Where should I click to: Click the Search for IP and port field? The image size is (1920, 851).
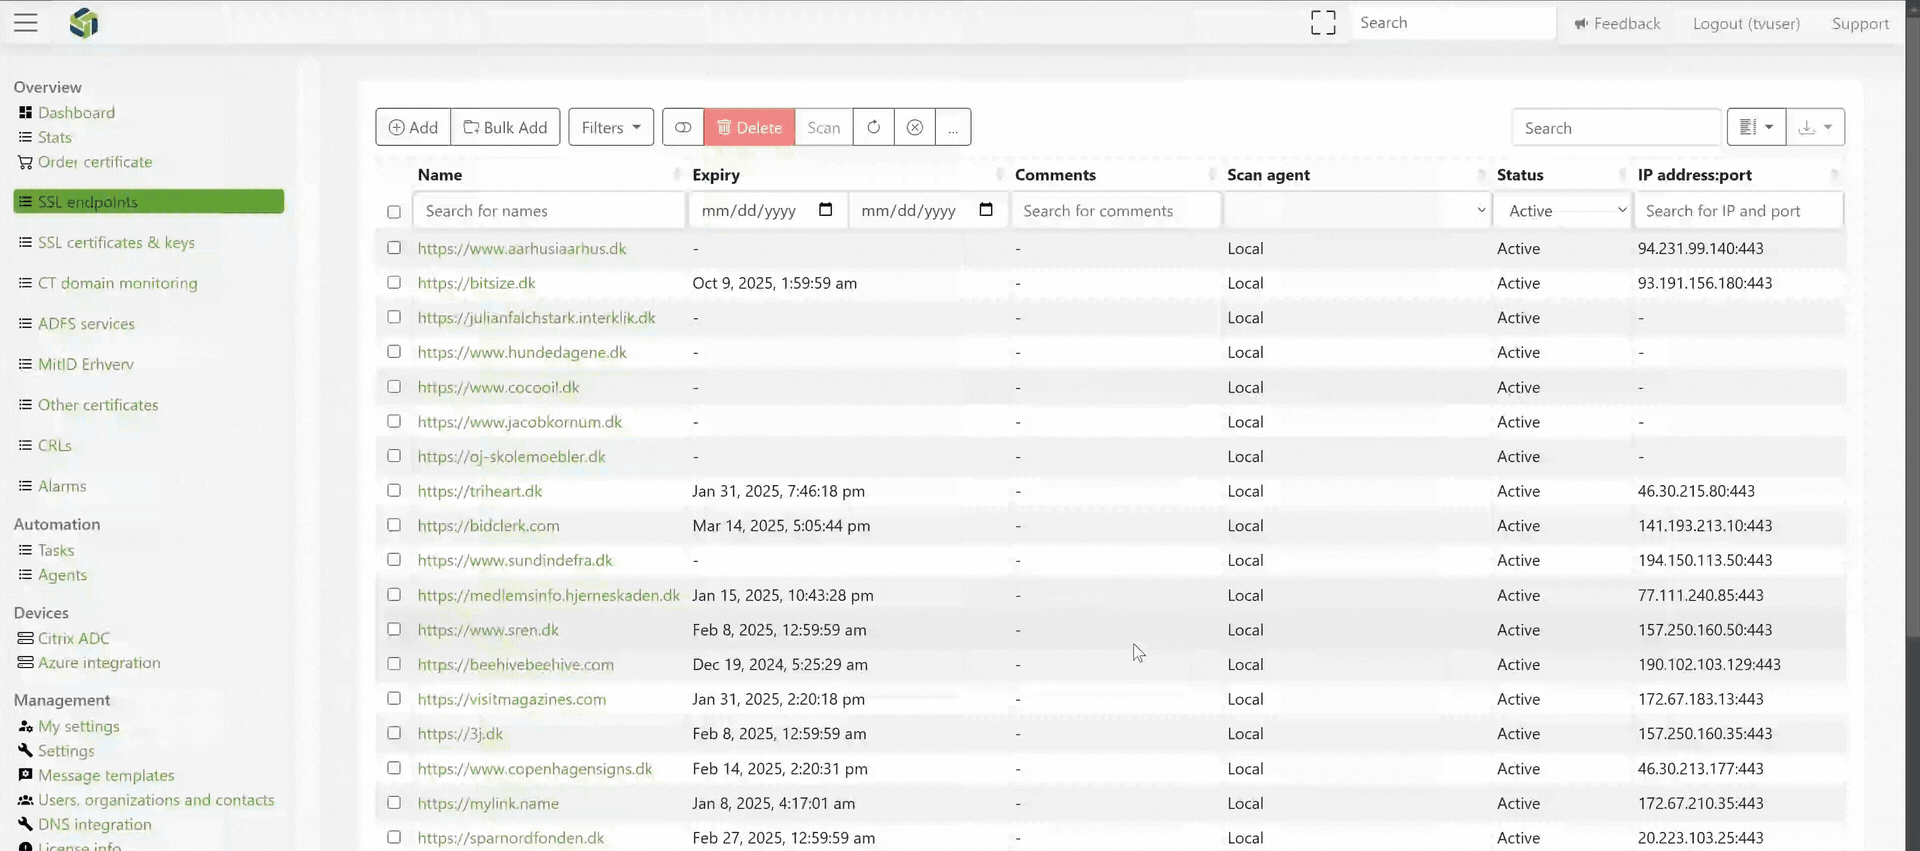point(1739,210)
